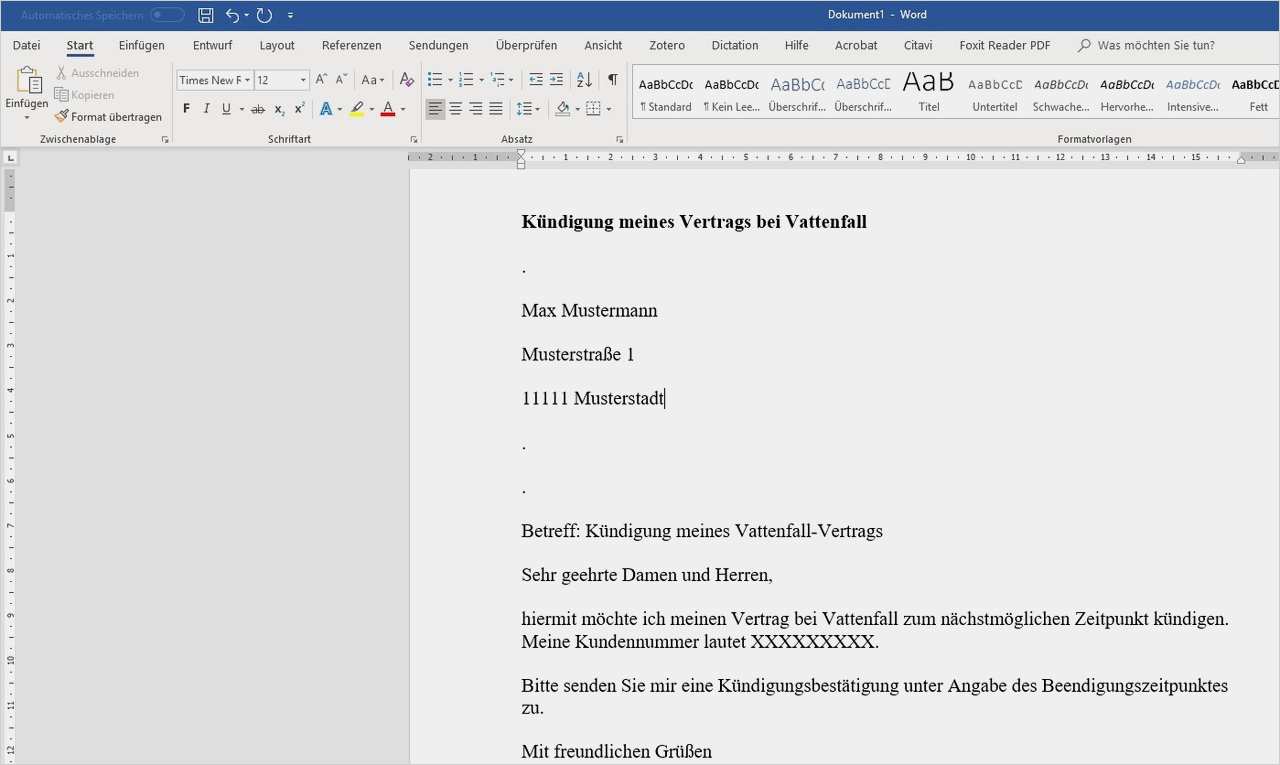This screenshot has height=765, width=1280.
Task: Click the Einfügen paste clipboard icon
Action: (x=27, y=81)
